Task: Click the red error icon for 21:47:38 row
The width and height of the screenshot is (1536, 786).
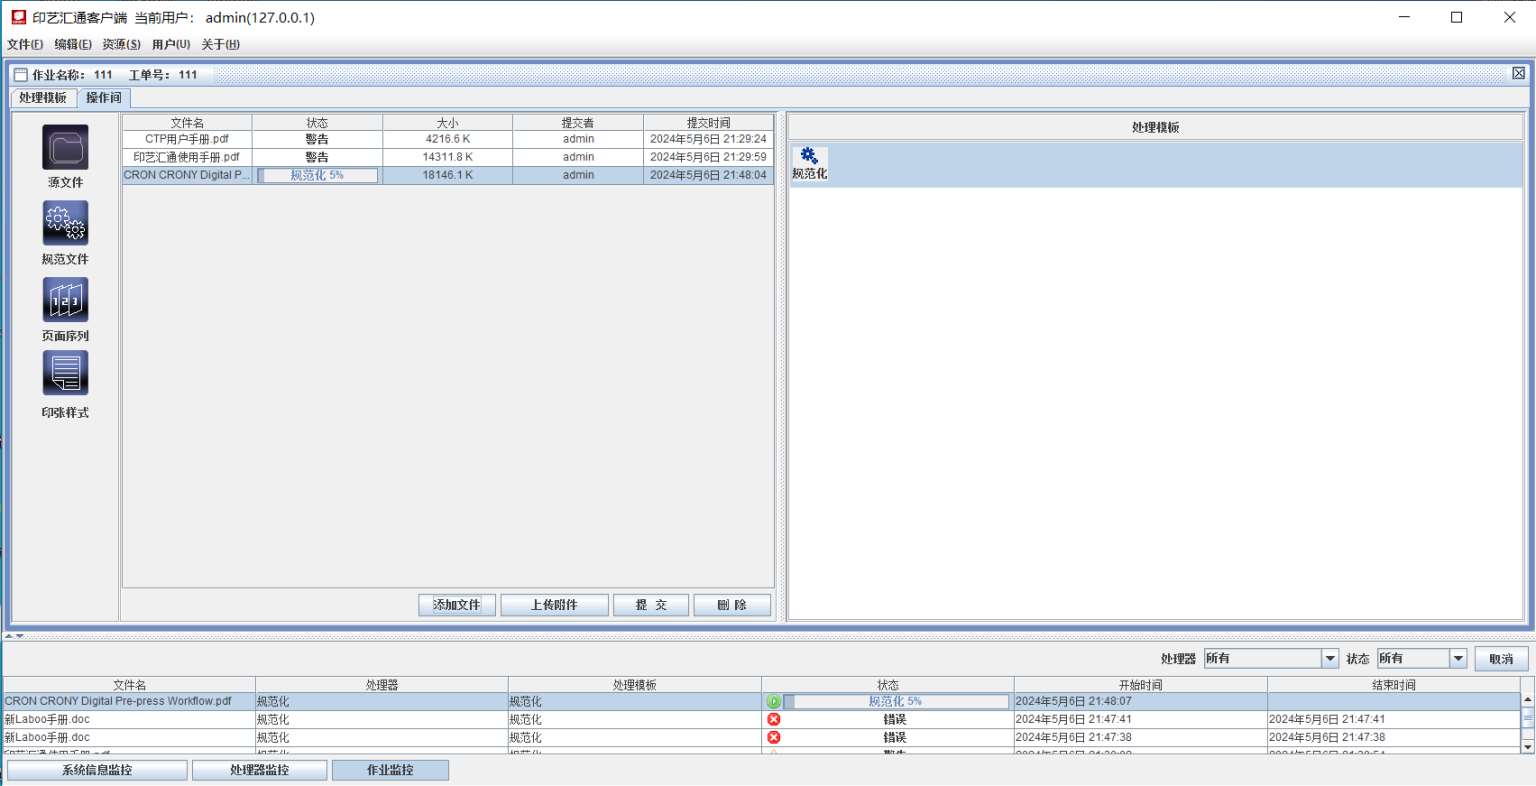Action: pos(773,738)
